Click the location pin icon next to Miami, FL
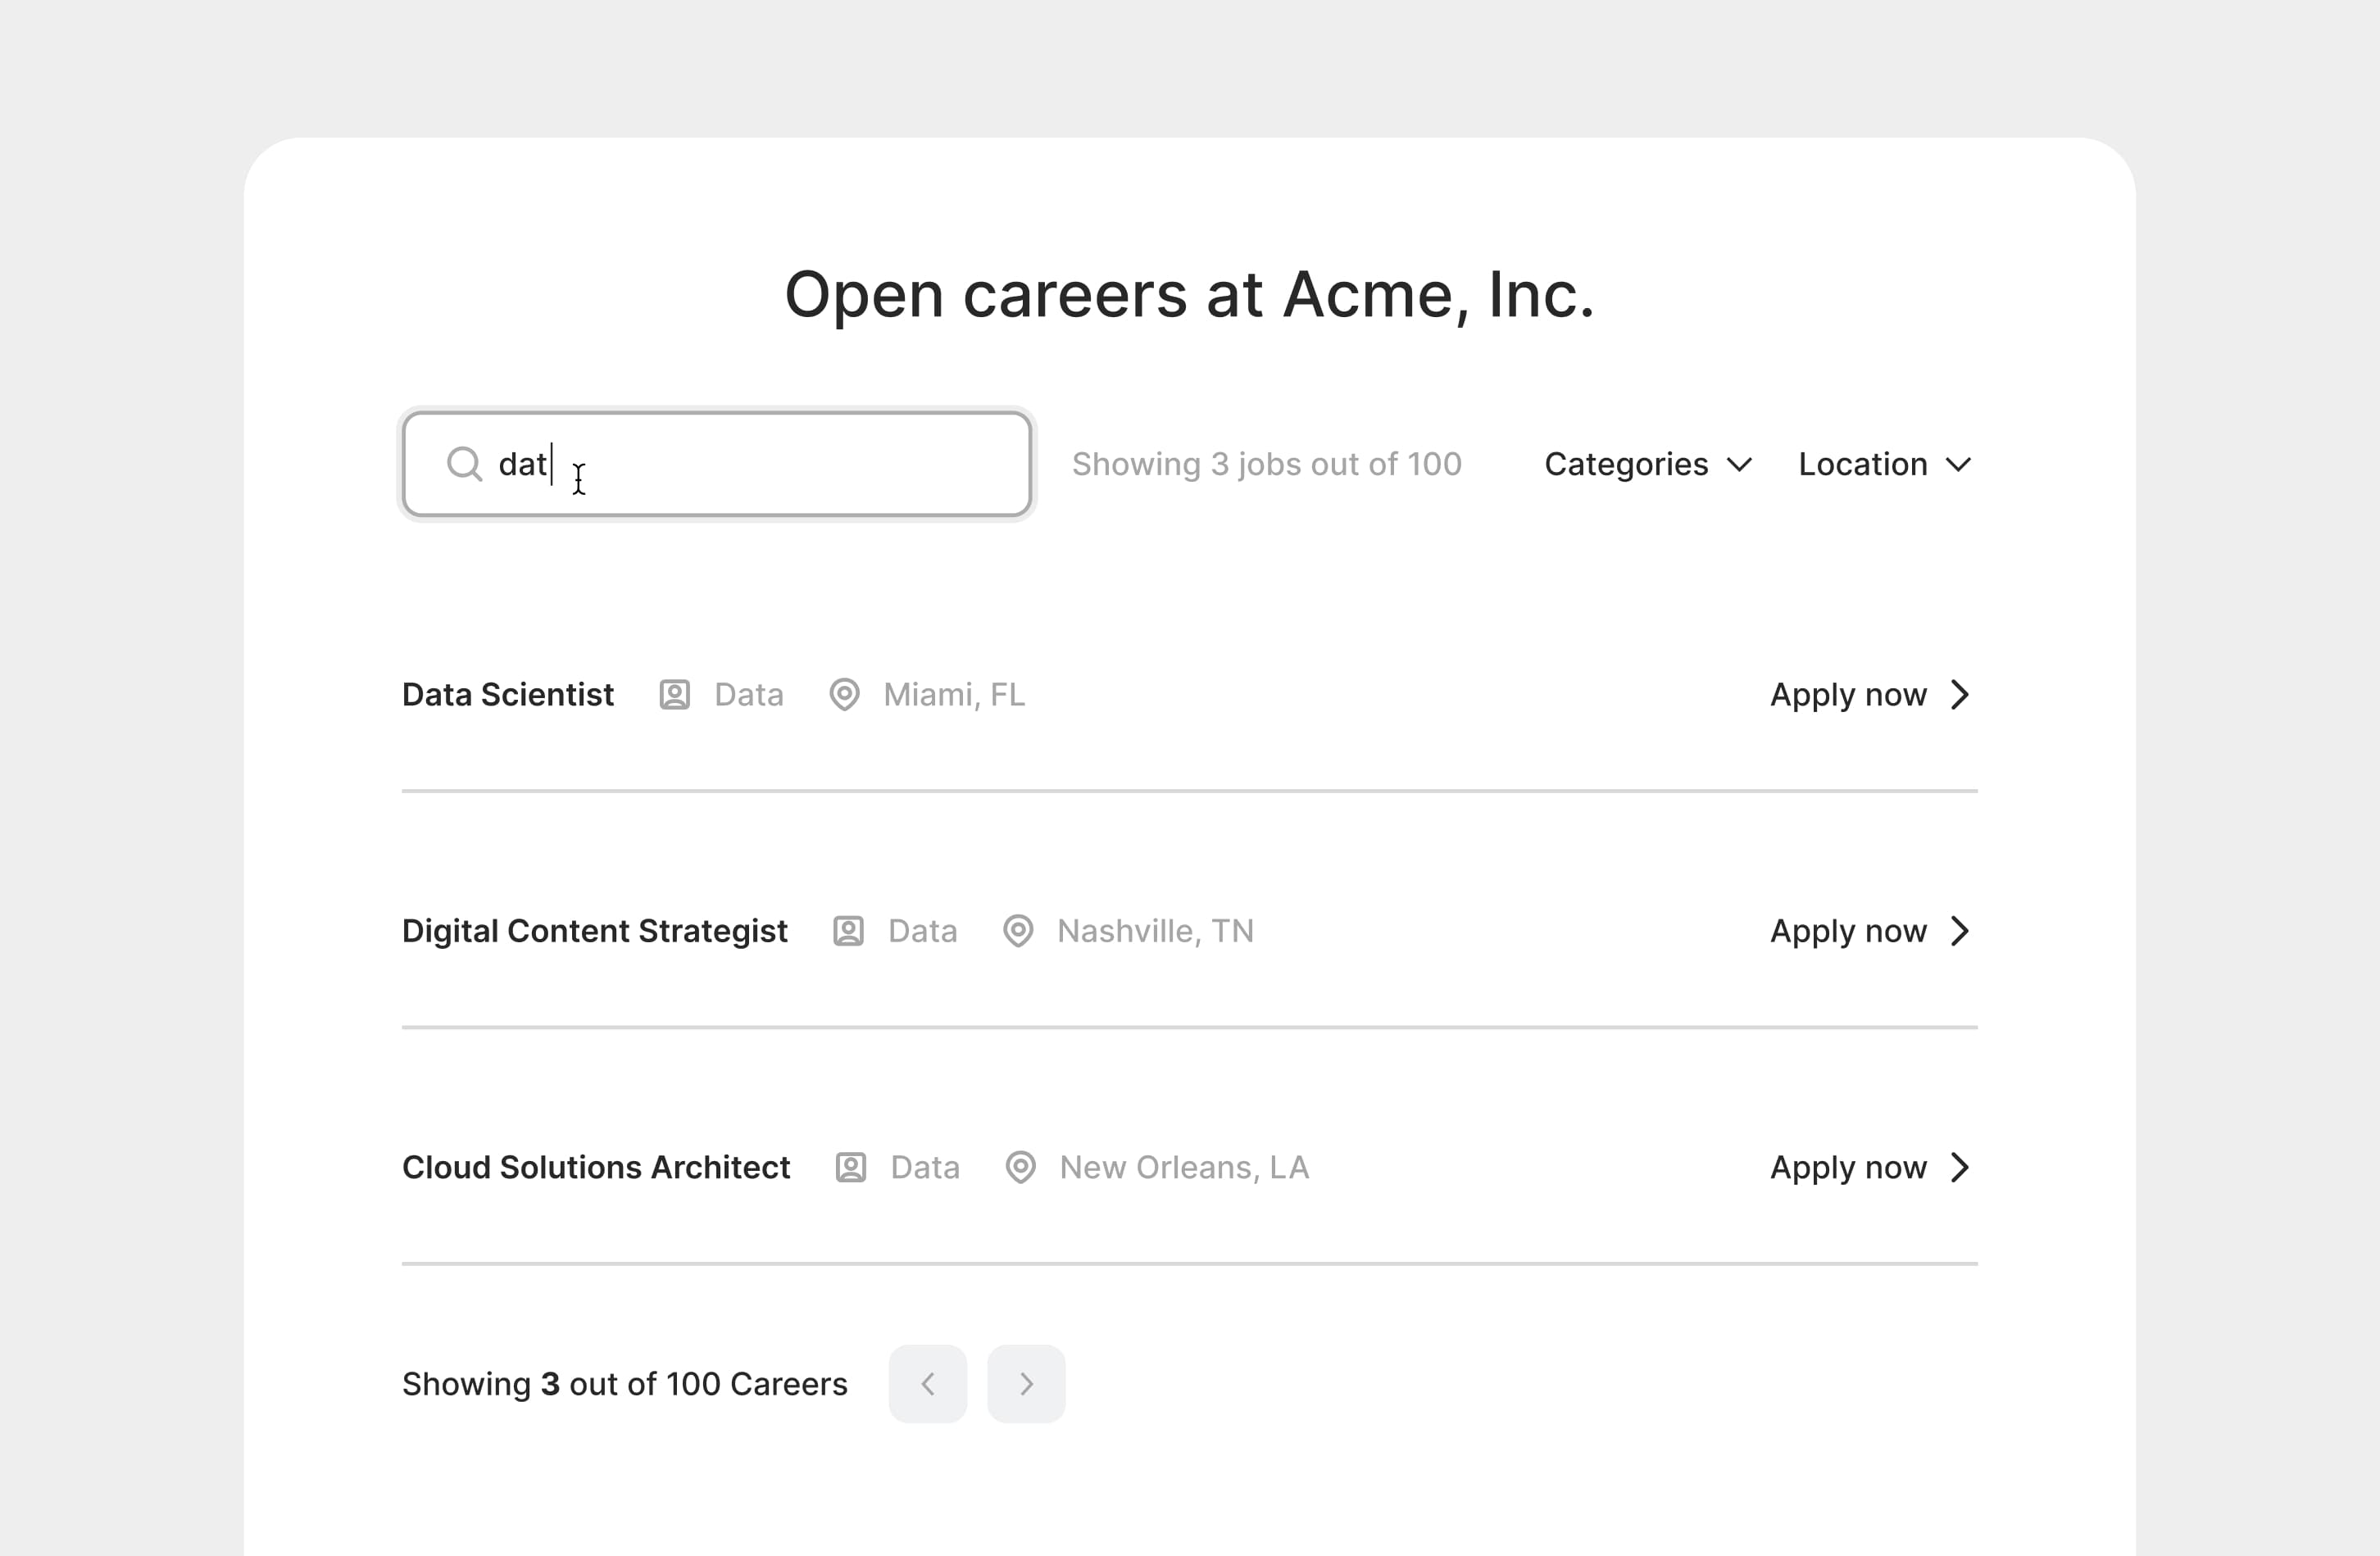 click(x=845, y=695)
